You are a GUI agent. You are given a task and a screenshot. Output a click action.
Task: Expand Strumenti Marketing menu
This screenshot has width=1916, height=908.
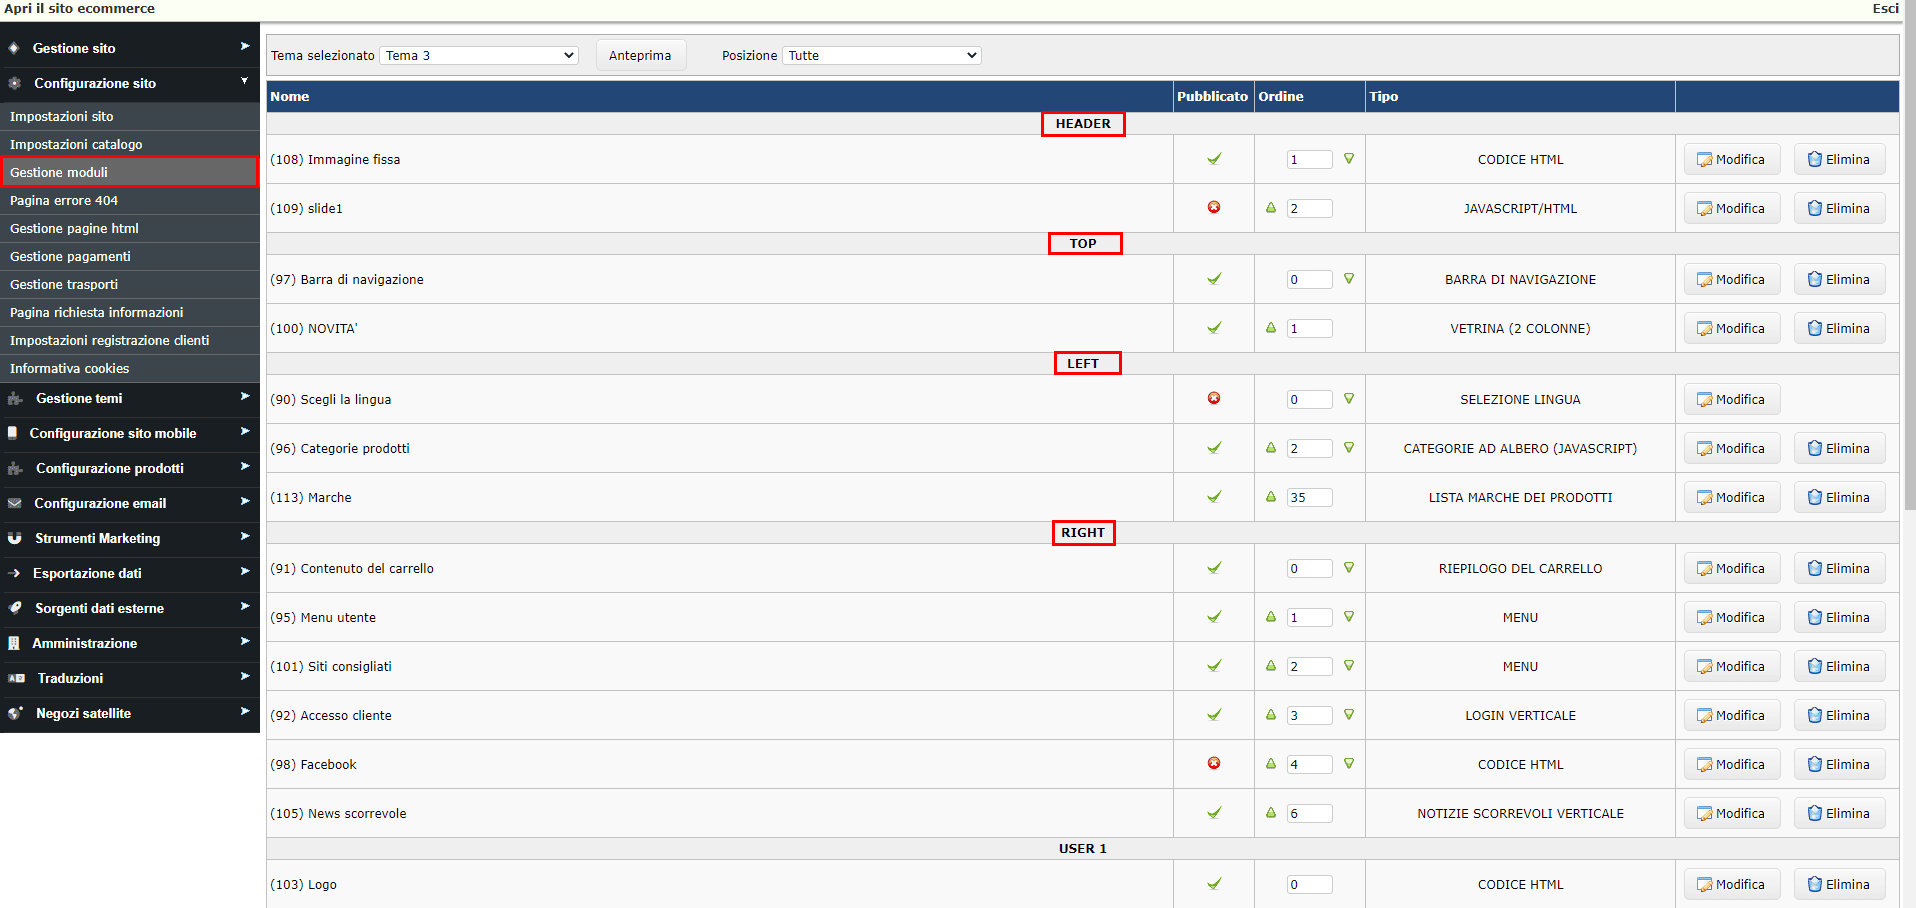pyautogui.click(x=130, y=538)
